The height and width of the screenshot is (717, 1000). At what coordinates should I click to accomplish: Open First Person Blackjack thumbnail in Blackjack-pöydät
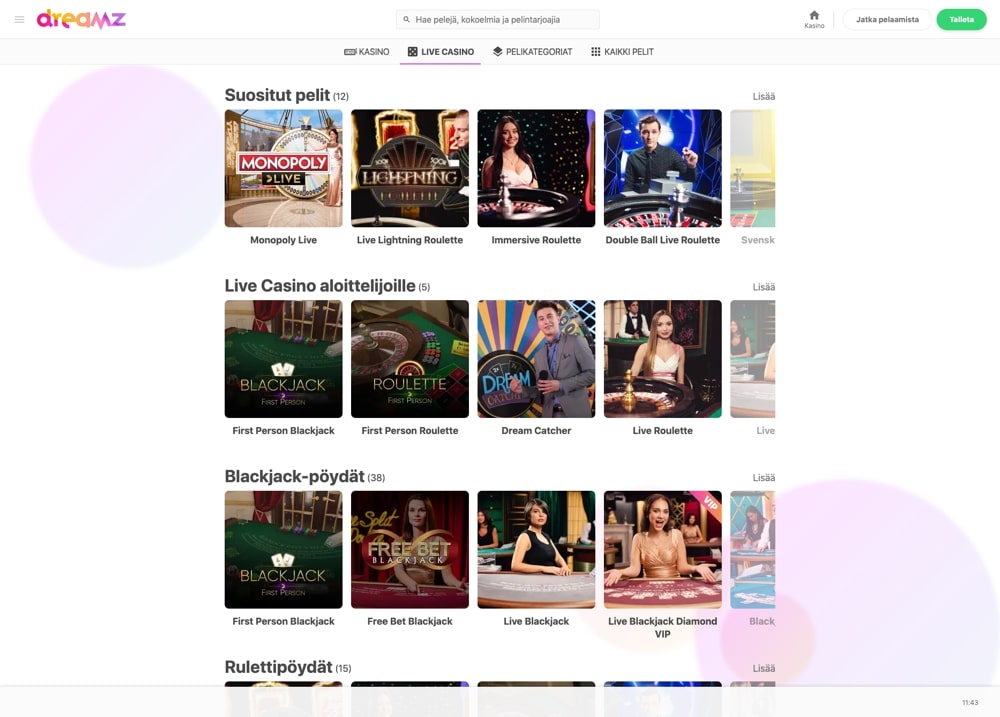283,549
